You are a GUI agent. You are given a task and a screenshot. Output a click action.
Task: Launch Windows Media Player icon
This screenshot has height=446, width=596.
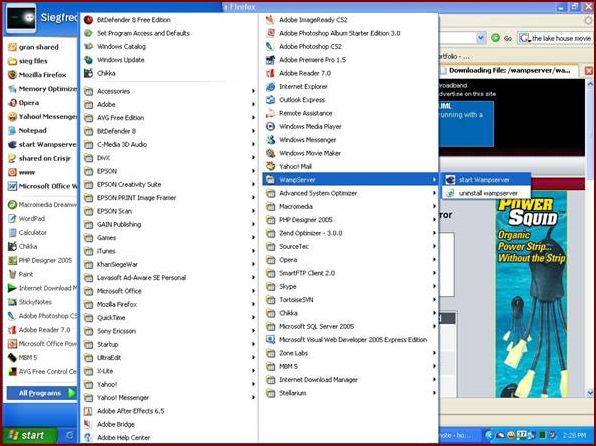(270, 126)
